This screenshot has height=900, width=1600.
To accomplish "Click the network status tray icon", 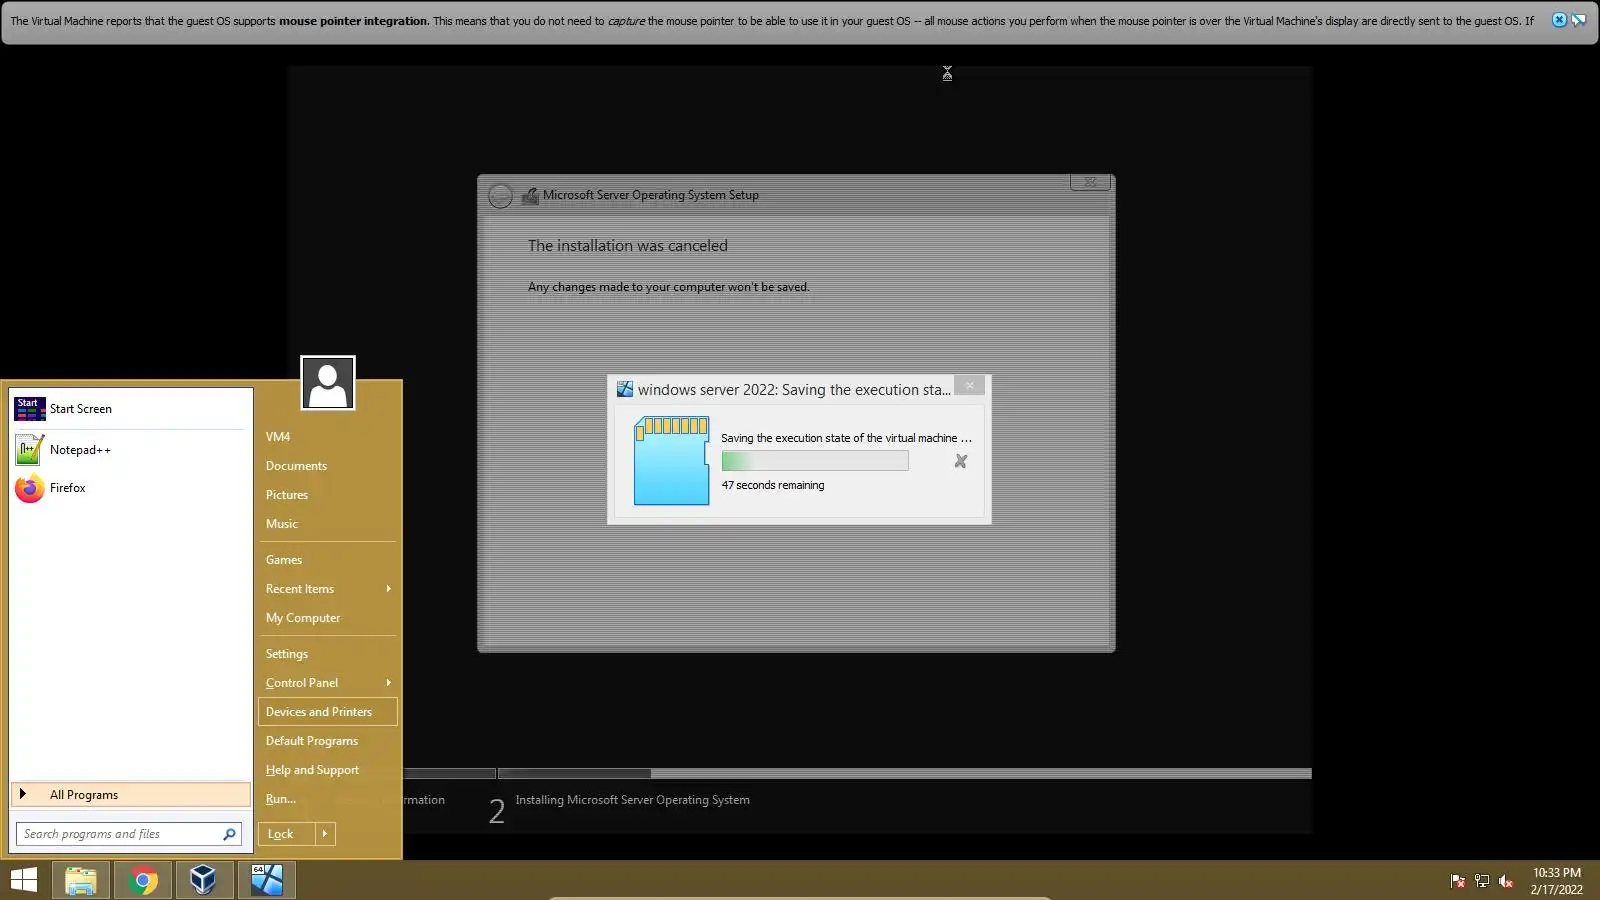I will click(1482, 881).
